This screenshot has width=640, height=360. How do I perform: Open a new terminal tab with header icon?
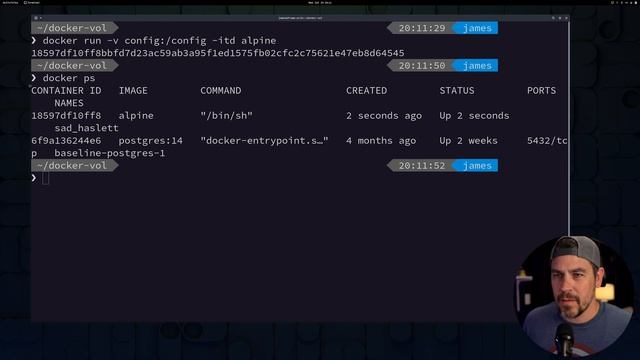36,18
